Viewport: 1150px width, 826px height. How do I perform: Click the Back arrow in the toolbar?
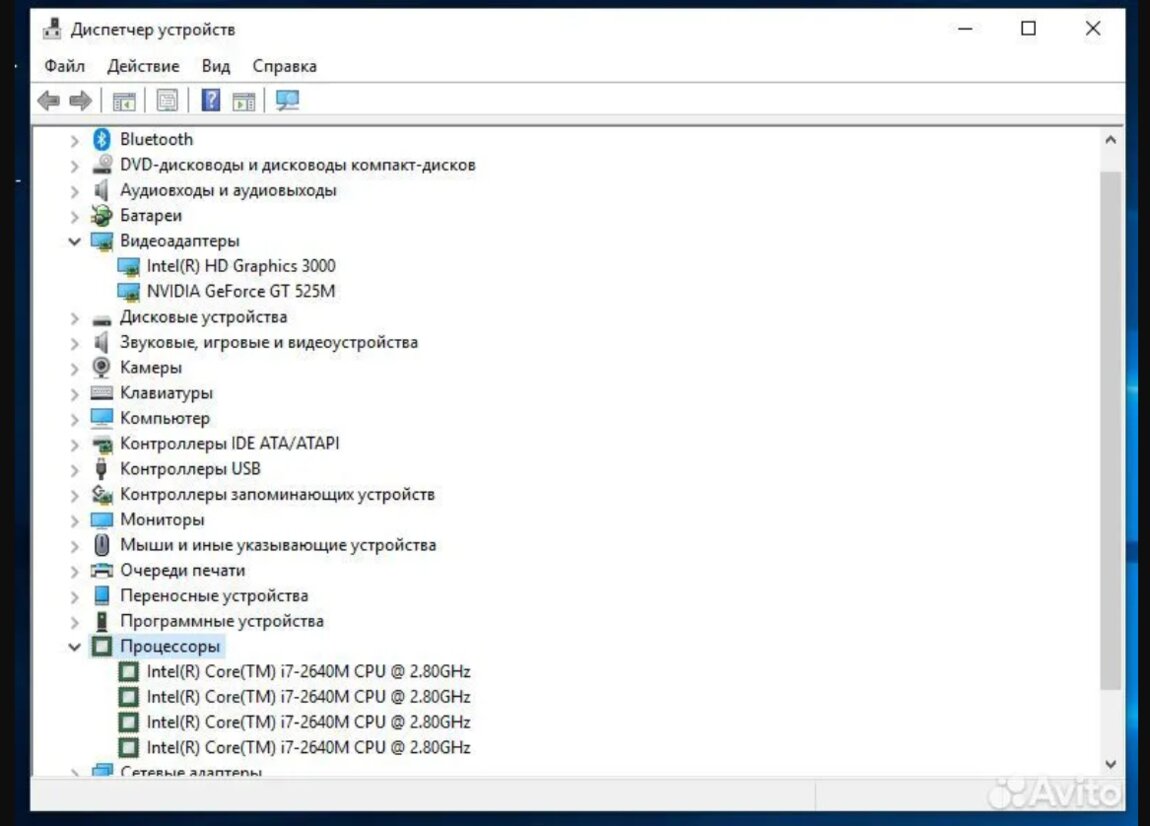point(48,100)
